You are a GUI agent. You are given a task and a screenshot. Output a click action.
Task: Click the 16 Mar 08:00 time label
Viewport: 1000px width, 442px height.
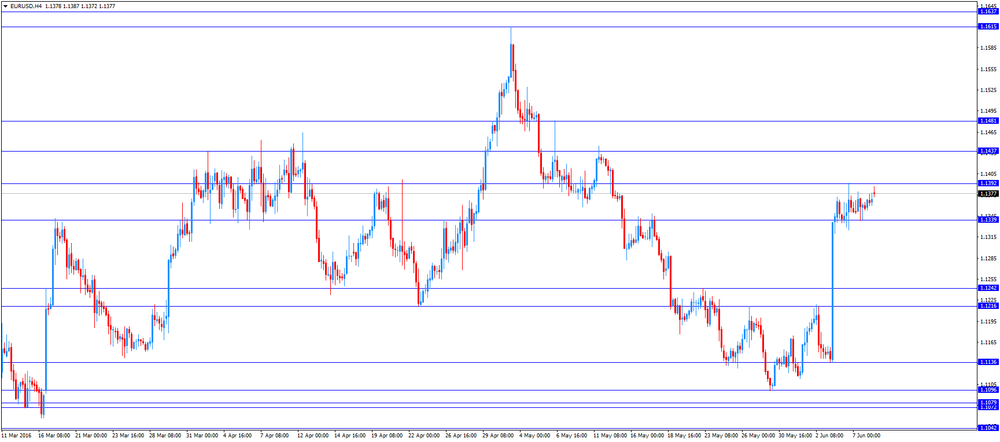click(x=54, y=437)
